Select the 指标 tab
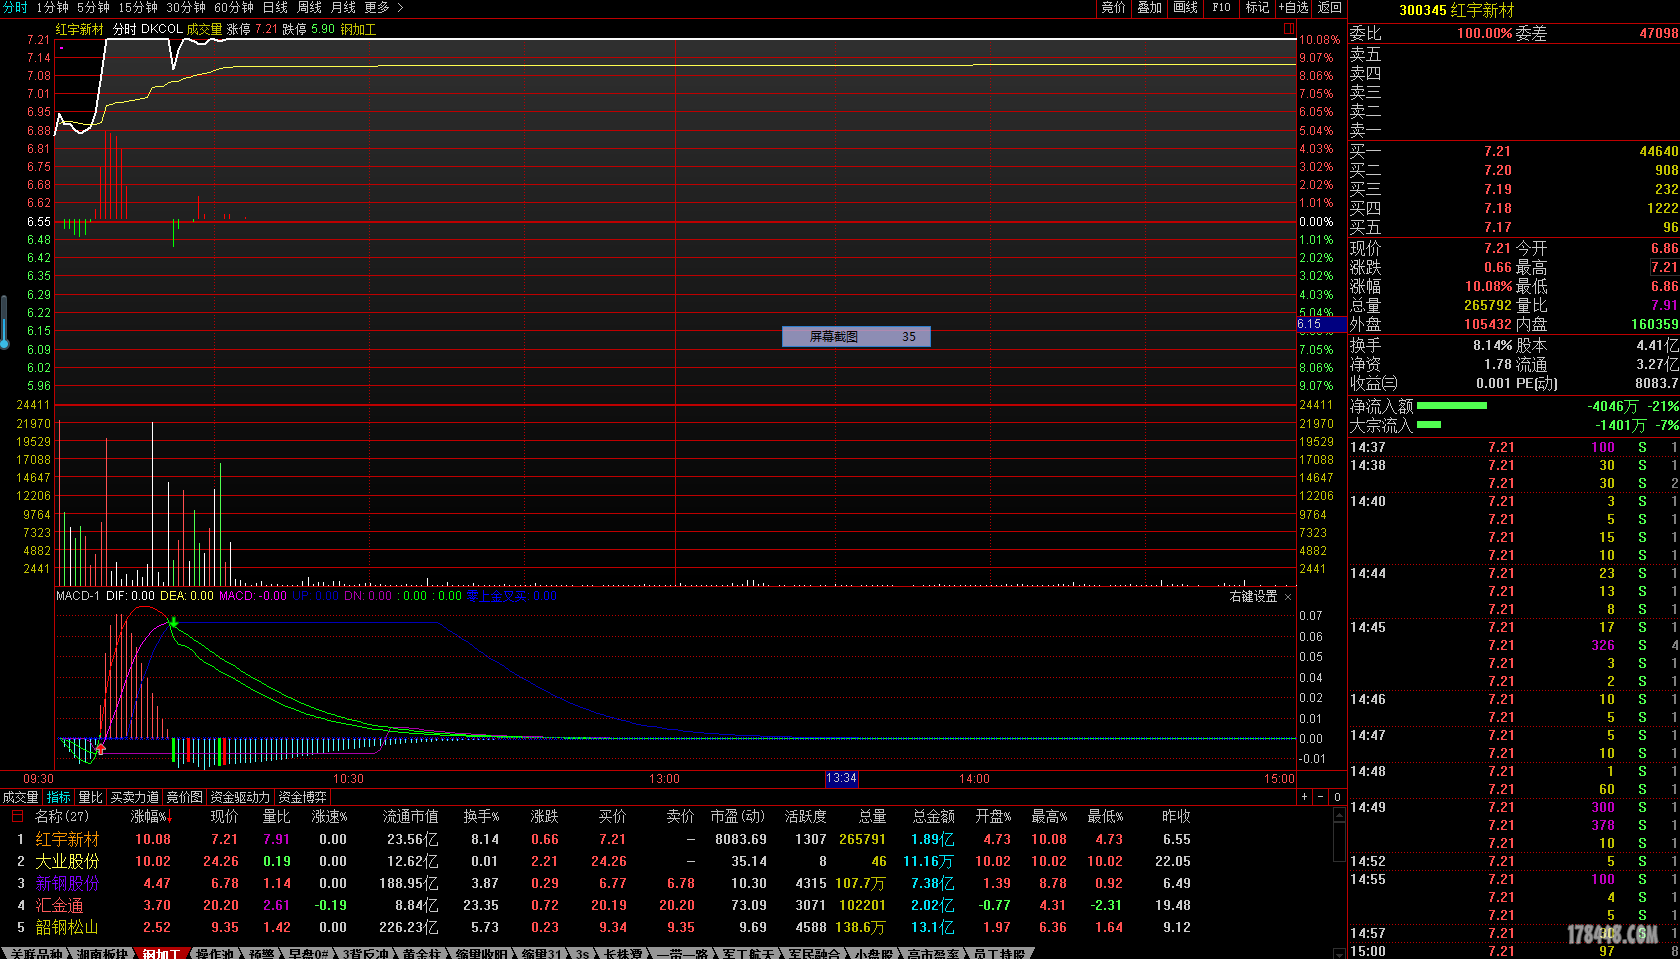Screen dimensions: 1680x959 tap(59, 797)
